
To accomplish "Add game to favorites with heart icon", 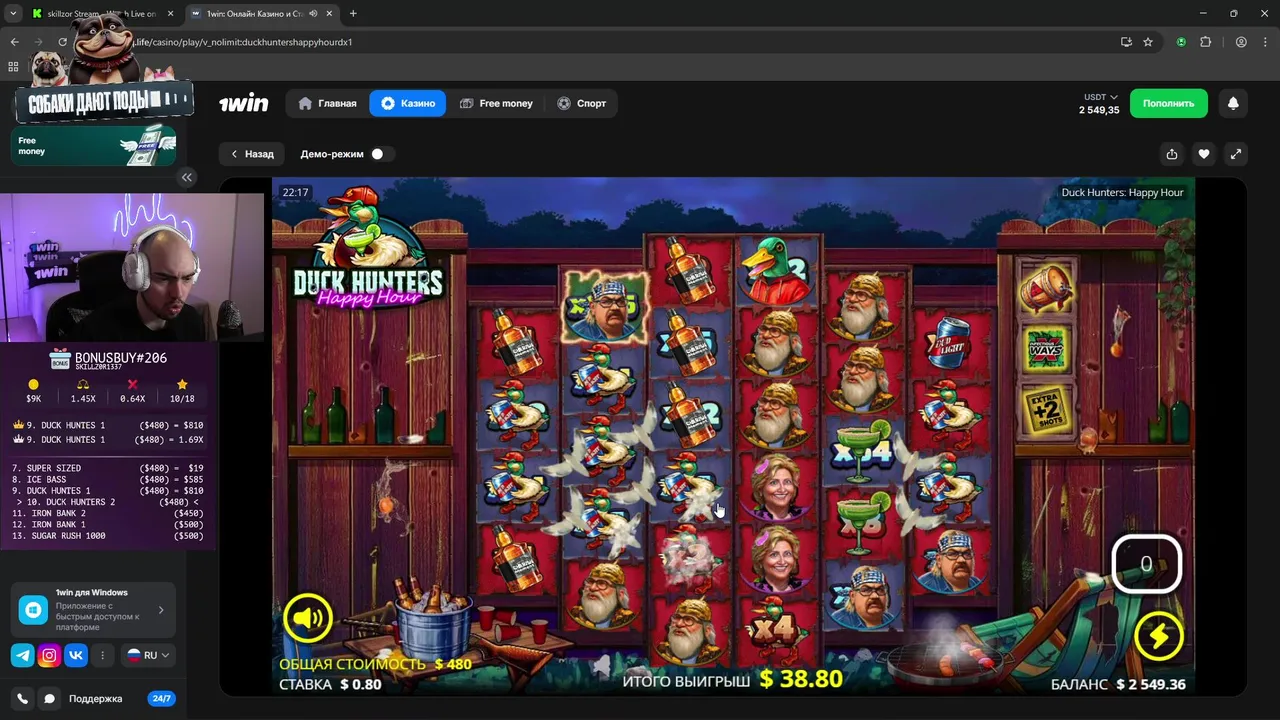I will point(1204,154).
